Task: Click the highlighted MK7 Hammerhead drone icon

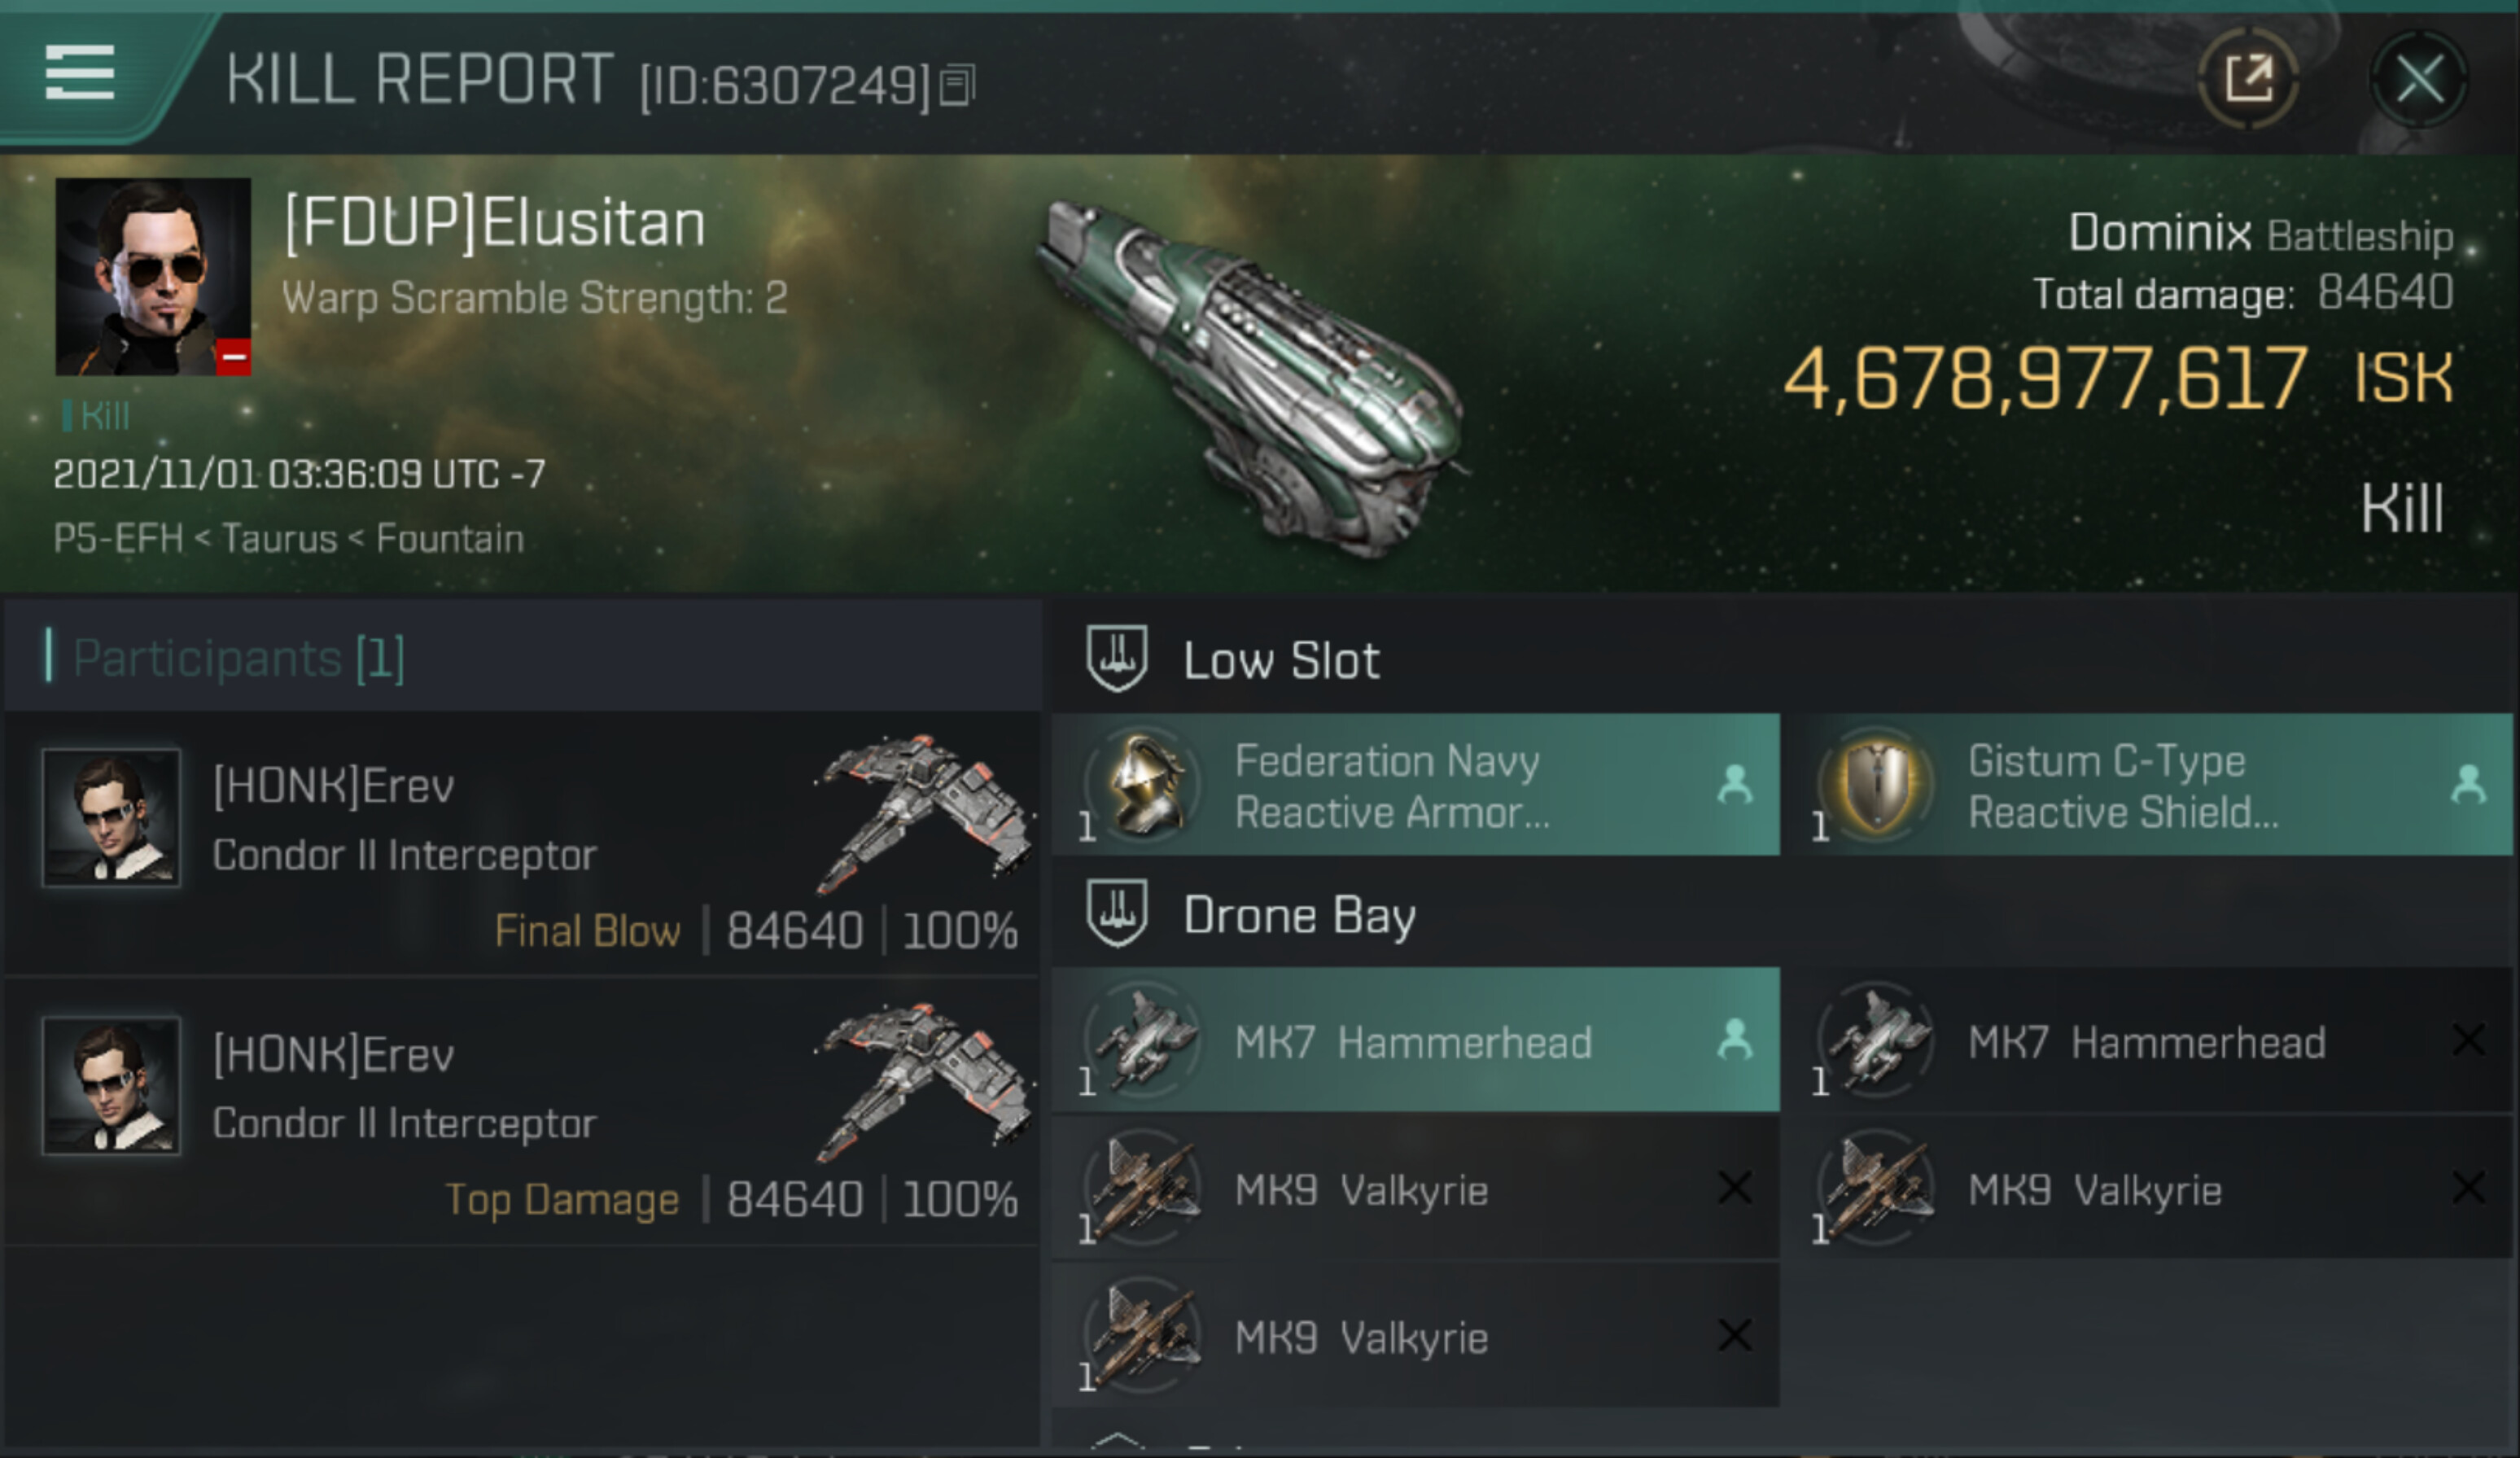Action: pyautogui.click(x=1146, y=1040)
